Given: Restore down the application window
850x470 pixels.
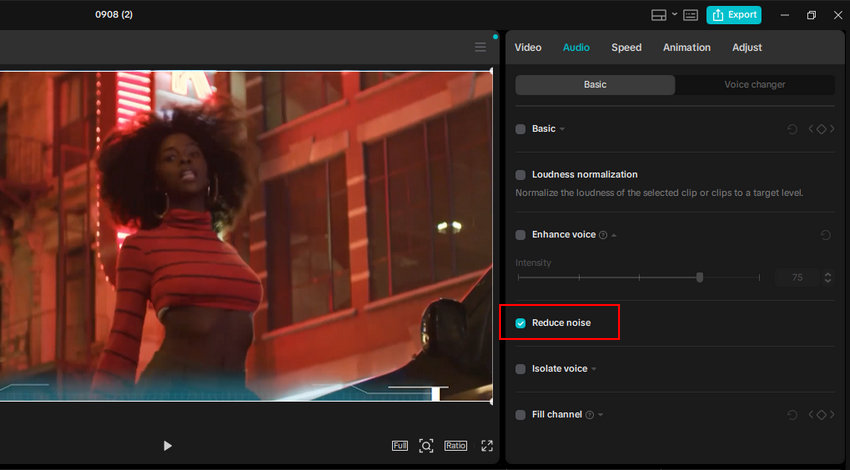Looking at the screenshot, I should point(811,15).
